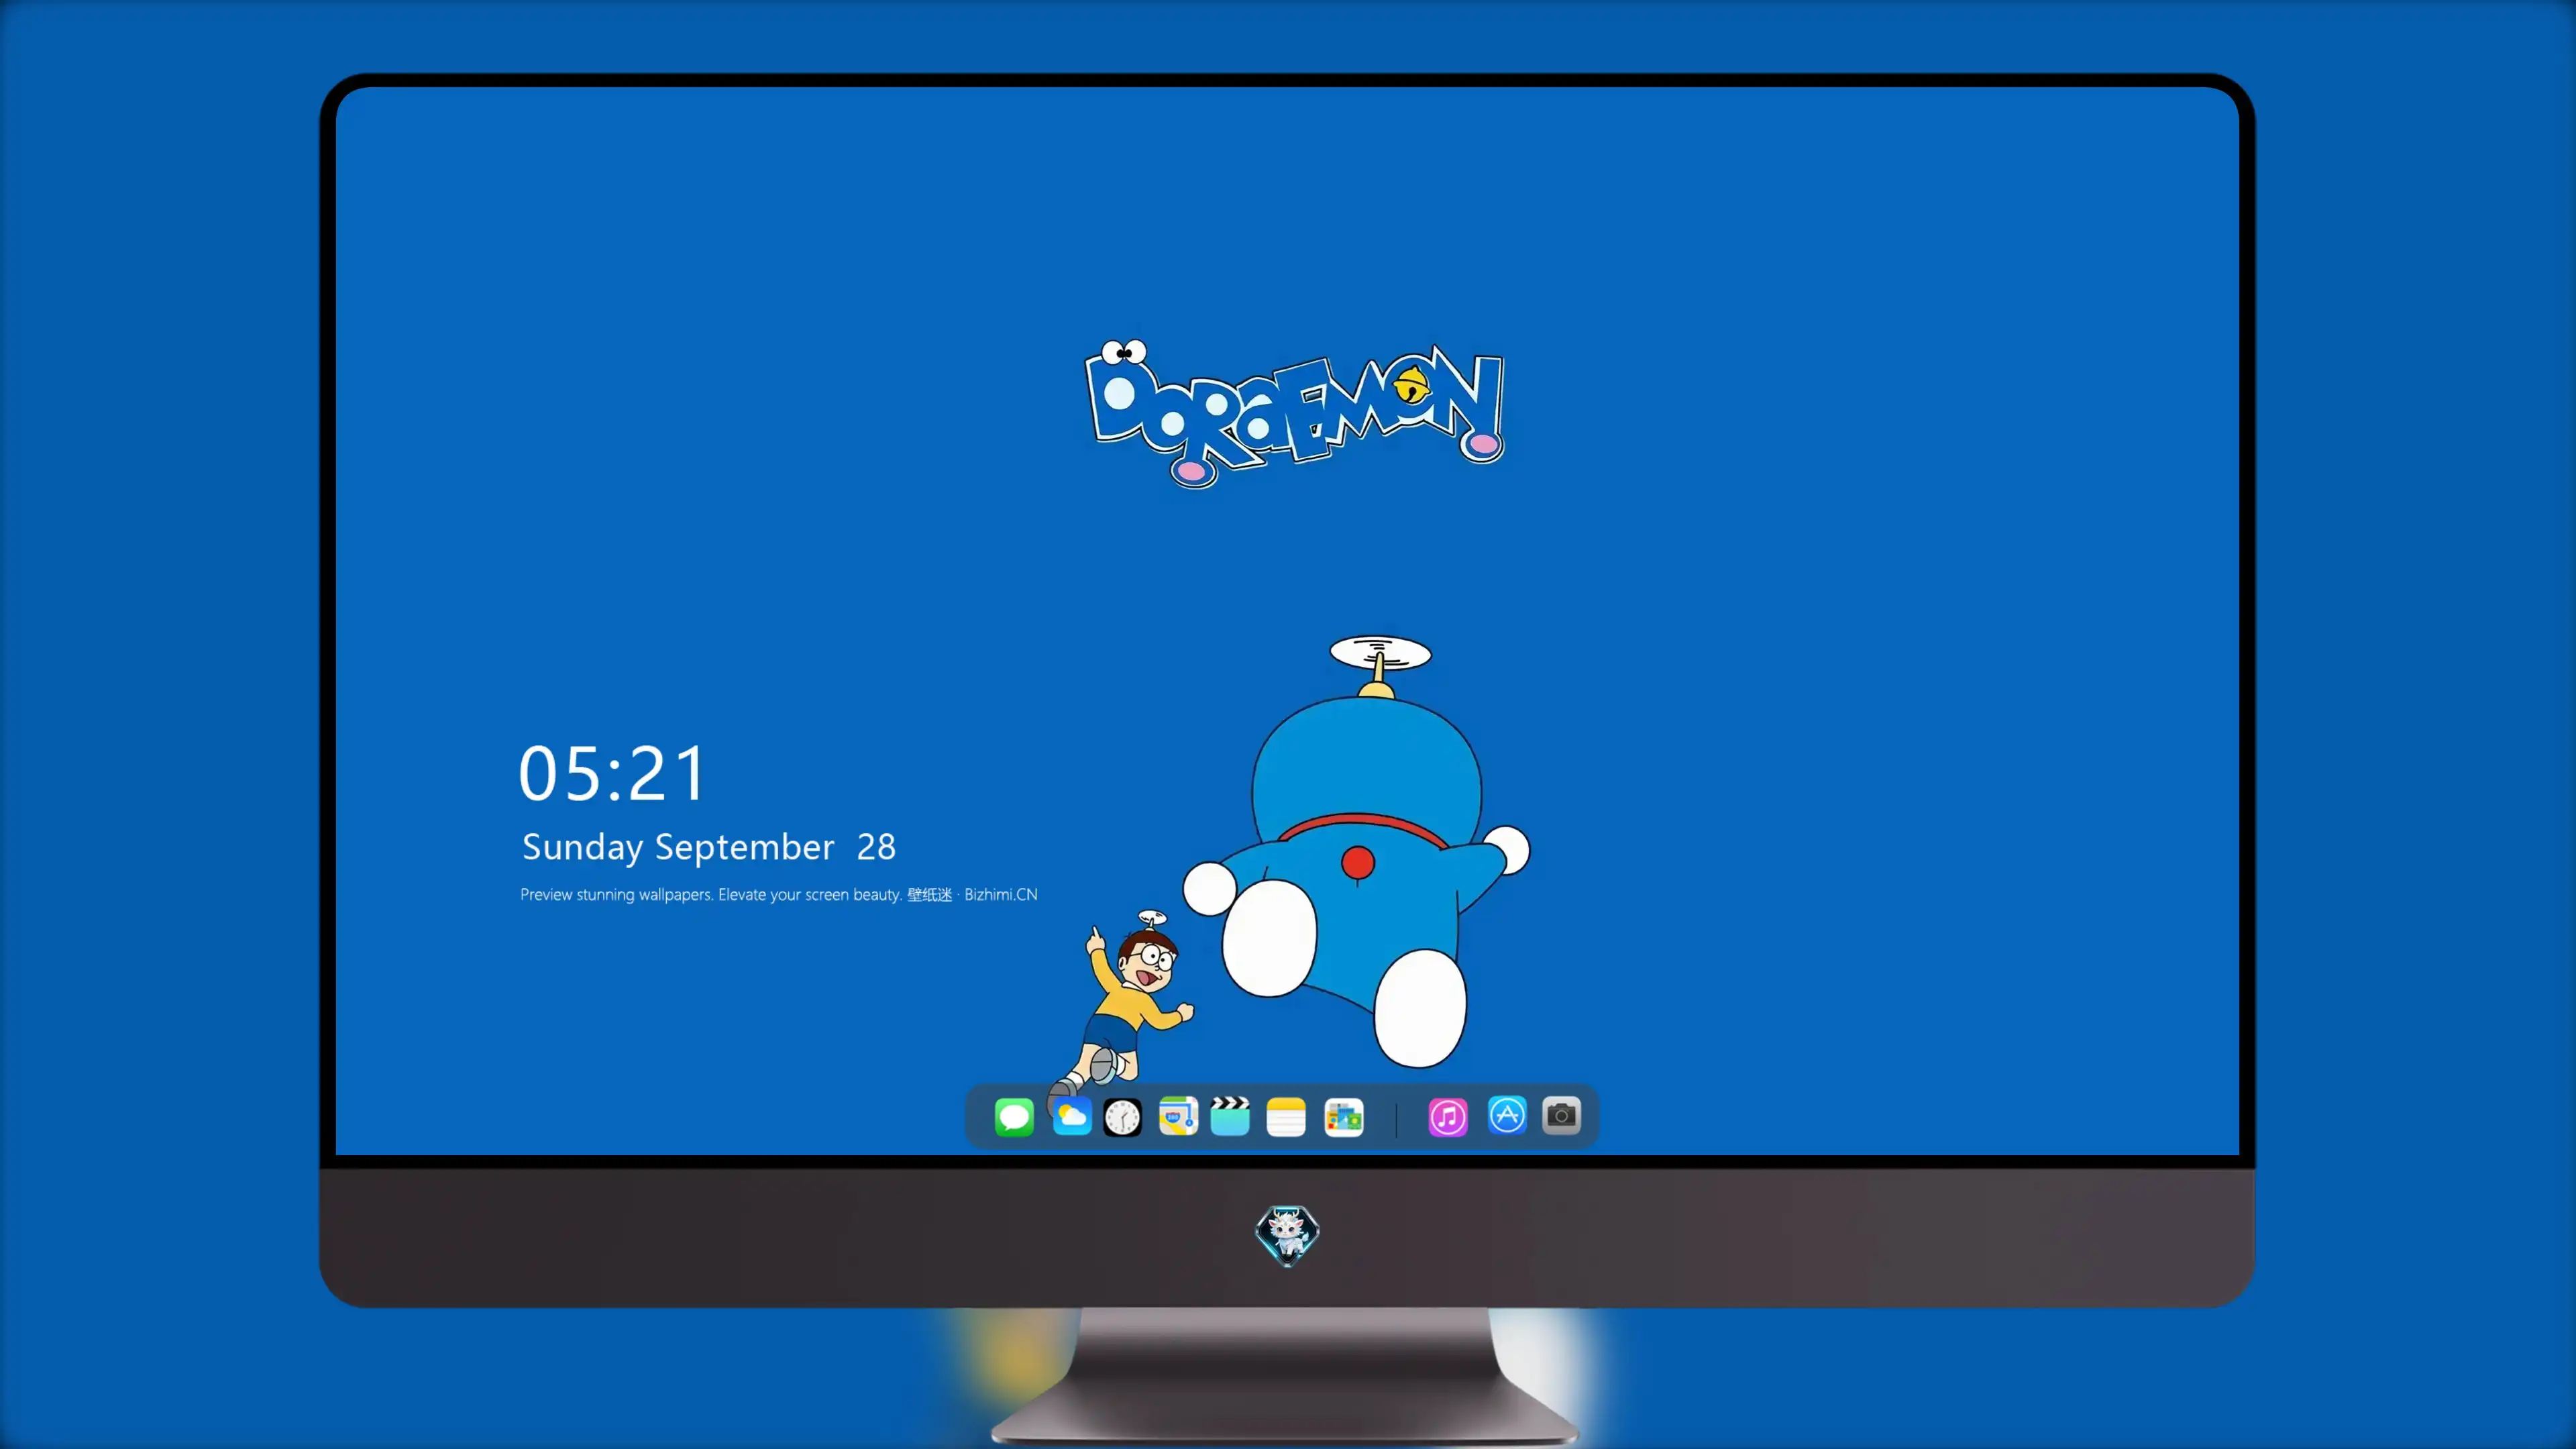This screenshot has width=2576, height=1449.
Task: Open the Maps app in the dock
Action: [x=1178, y=1116]
